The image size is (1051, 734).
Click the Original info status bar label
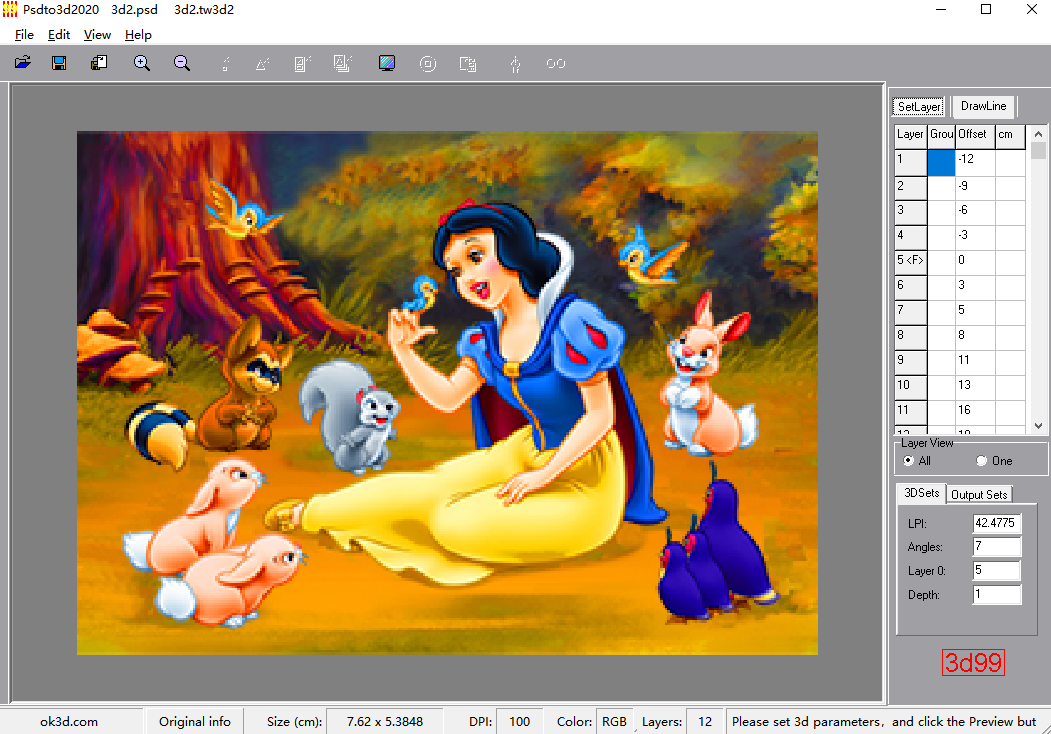point(194,721)
